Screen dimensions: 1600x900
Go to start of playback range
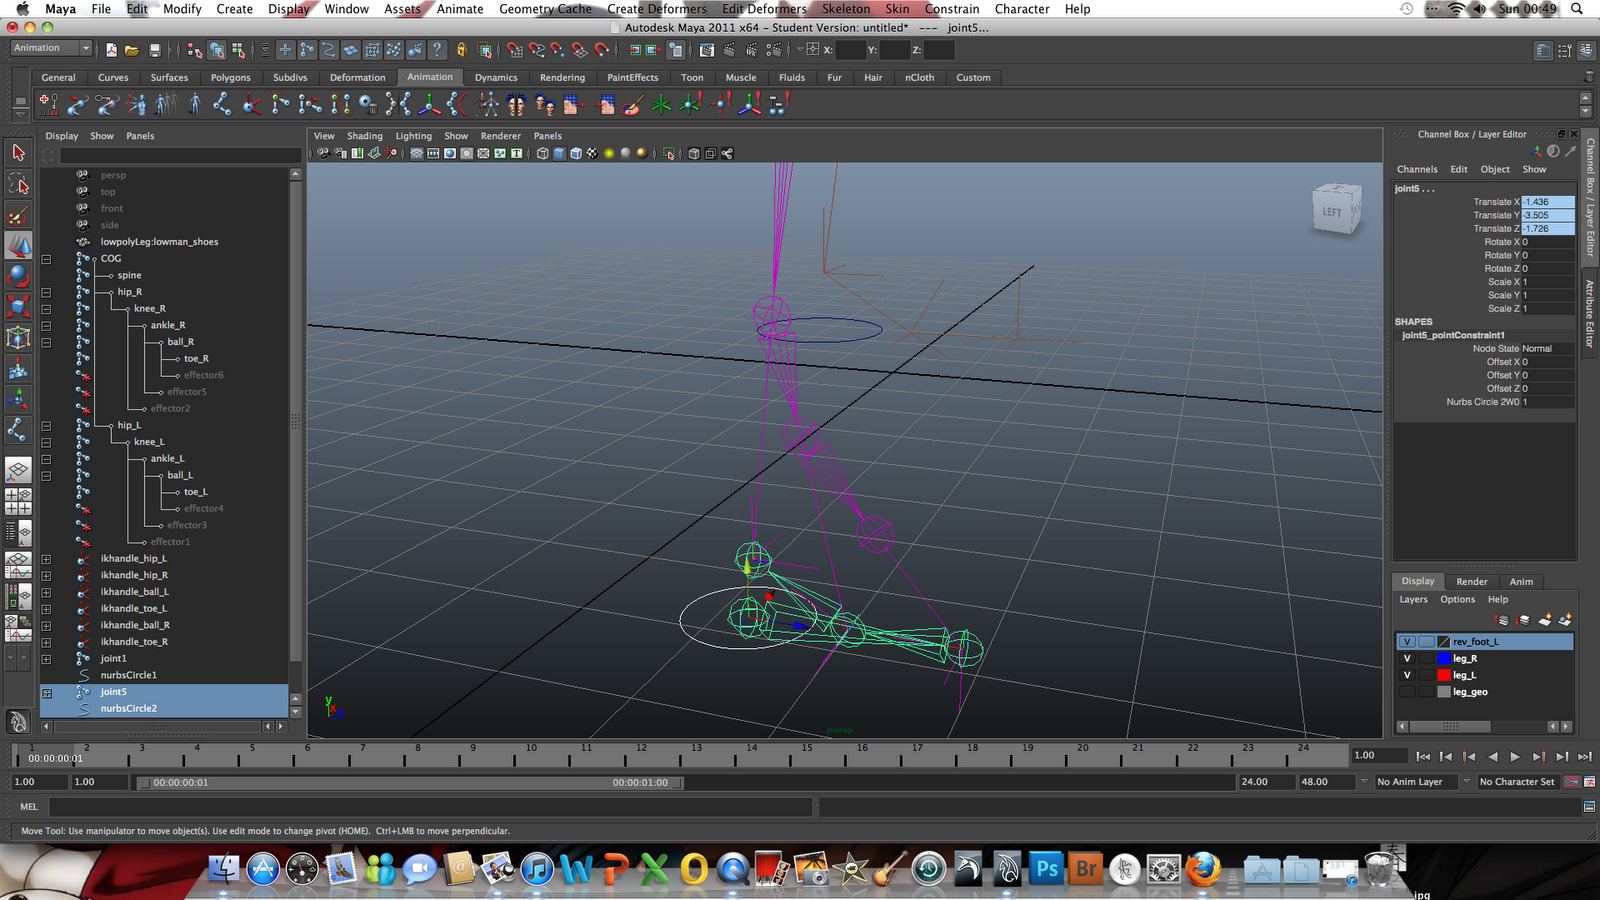(x=1423, y=757)
